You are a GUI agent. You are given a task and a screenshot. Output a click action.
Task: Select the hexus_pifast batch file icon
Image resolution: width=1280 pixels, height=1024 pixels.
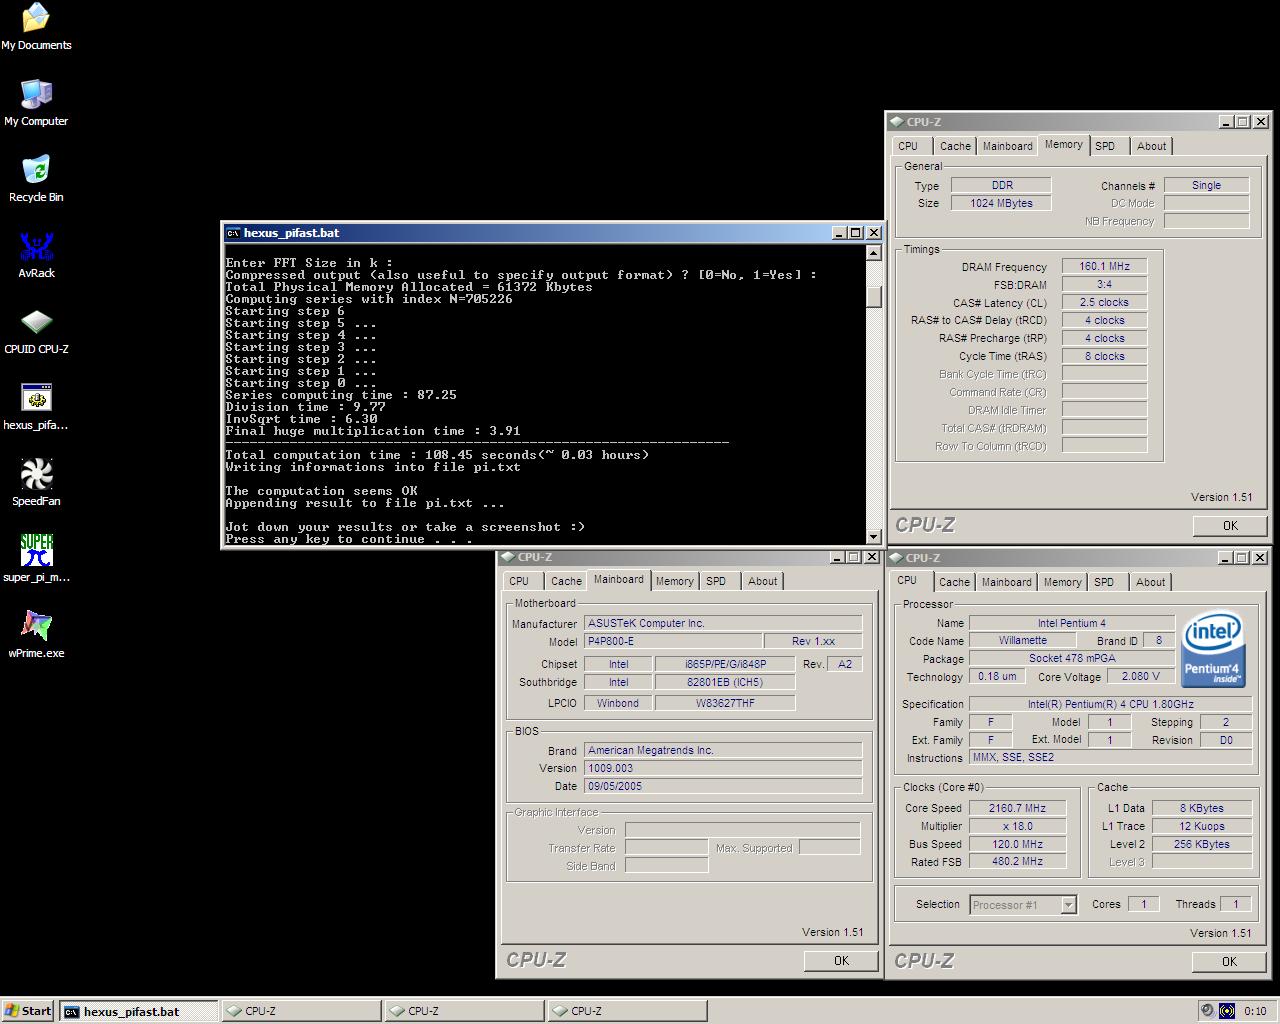(x=36, y=407)
